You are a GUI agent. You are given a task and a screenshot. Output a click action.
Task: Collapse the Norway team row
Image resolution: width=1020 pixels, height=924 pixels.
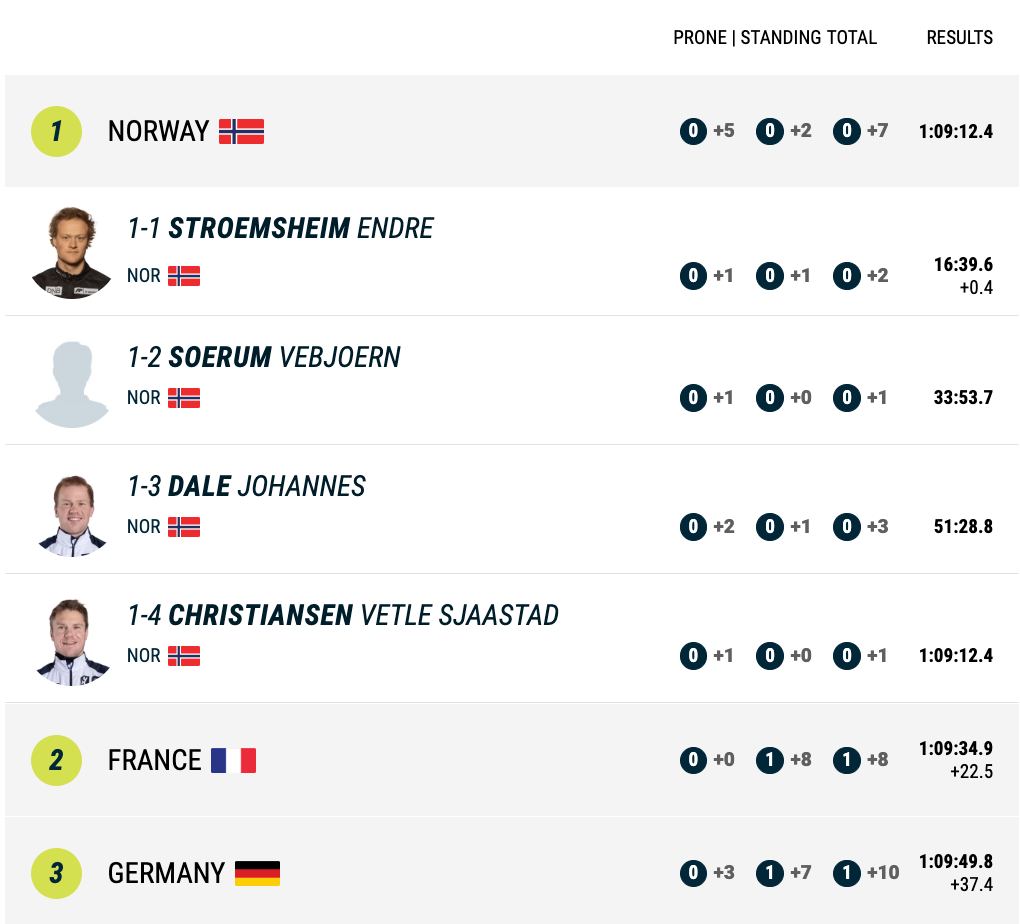click(x=511, y=131)
